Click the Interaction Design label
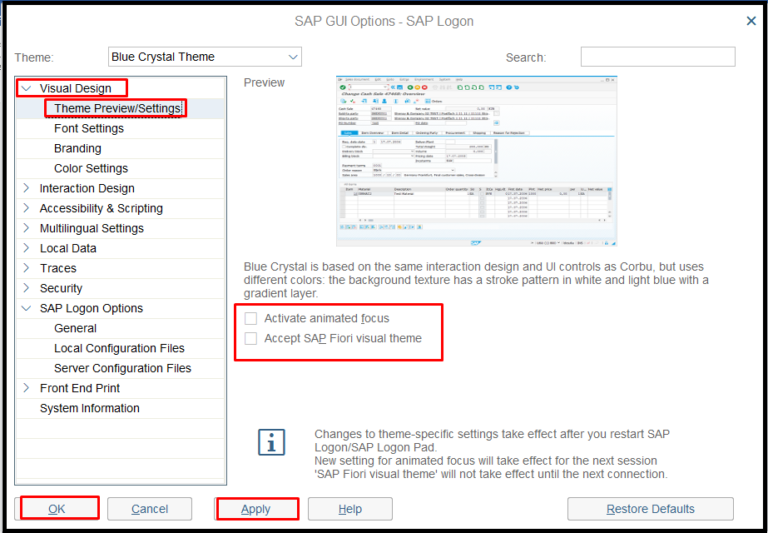The image size is (768, 533). 87,188
